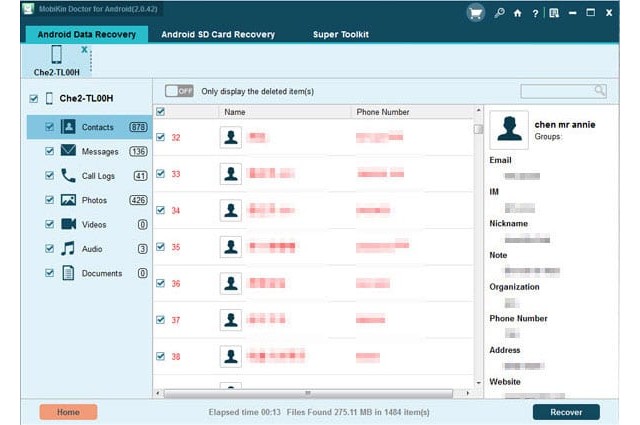Click the Recover button
The height and width of the screenshot is (425, 640).
pos(566,412)
